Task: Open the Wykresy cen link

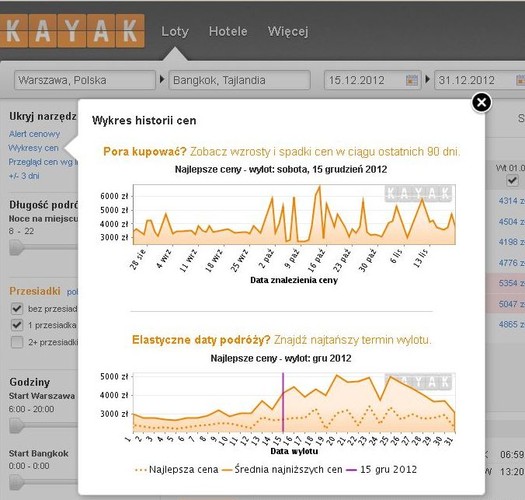Action: click(x=33, y=148)
